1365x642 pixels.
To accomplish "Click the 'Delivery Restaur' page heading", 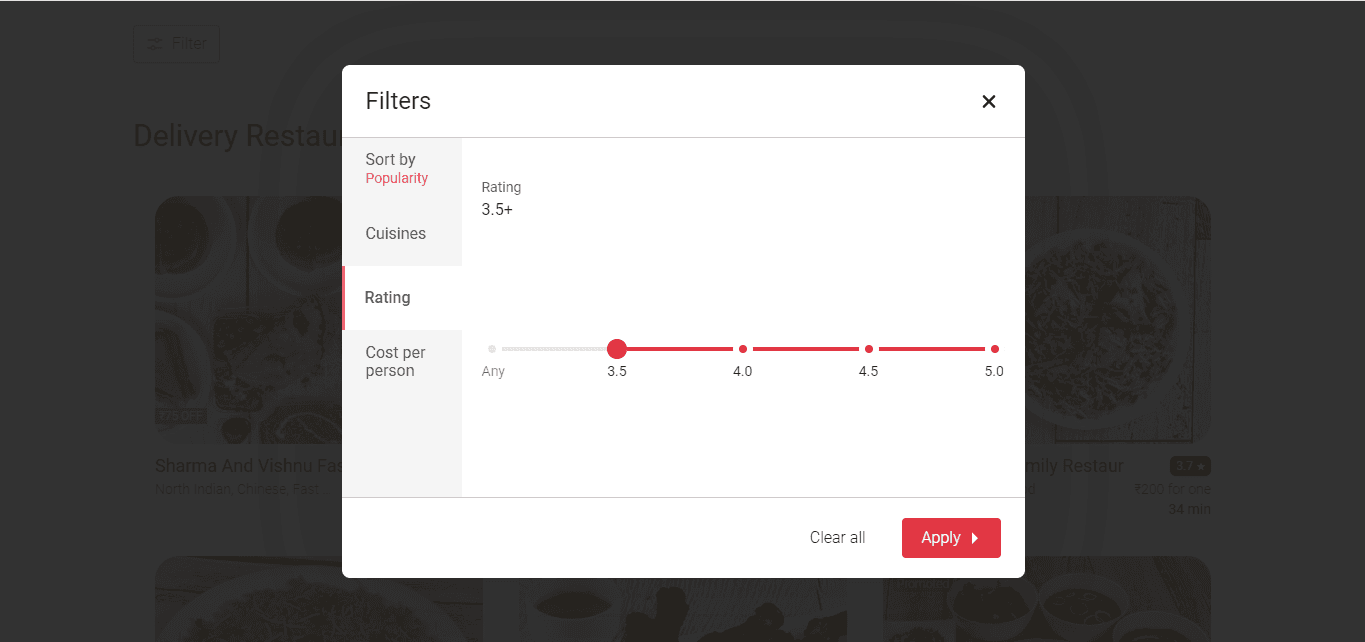I will [238, 136].
